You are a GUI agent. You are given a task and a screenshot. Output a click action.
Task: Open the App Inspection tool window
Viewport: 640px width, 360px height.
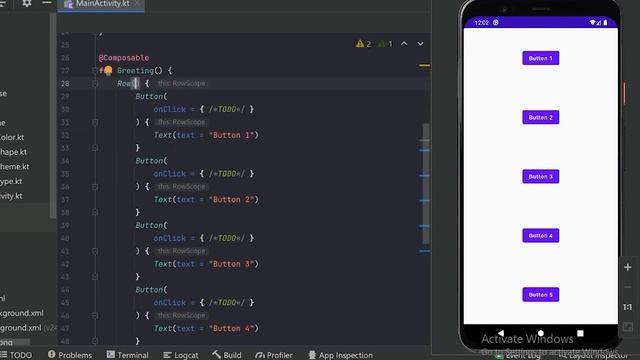pos(340,355)
